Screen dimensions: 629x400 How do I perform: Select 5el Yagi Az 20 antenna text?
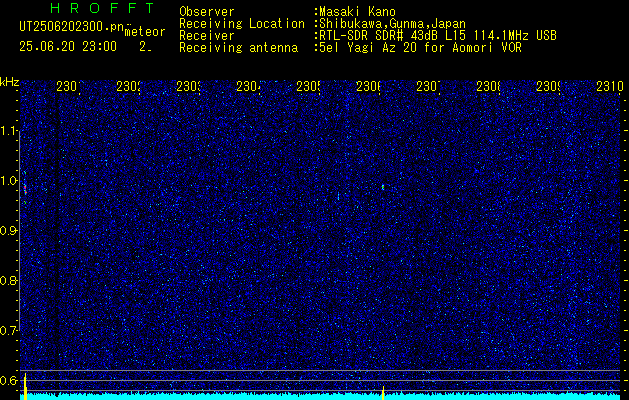point(420,48)
